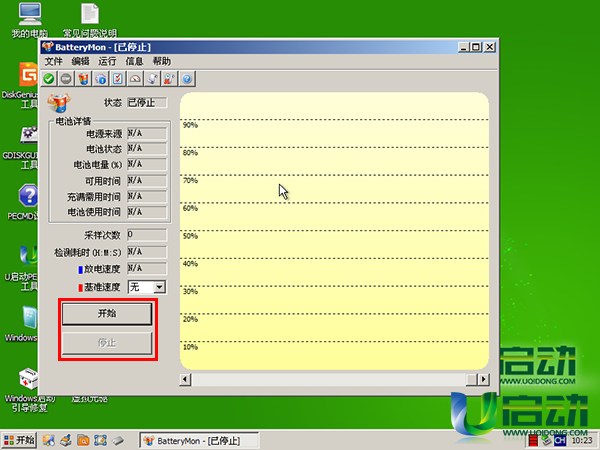
Task: Click the CH input language tray indicator
Action: pos(560,440)
